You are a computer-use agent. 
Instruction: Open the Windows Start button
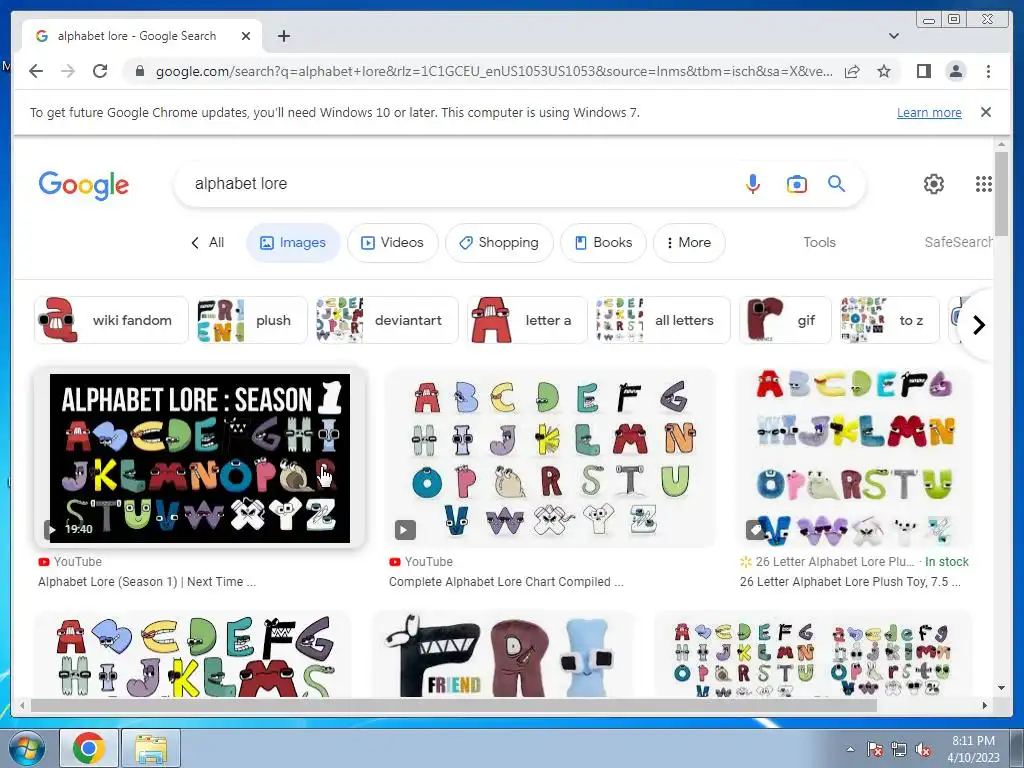[x=26, y=748]
